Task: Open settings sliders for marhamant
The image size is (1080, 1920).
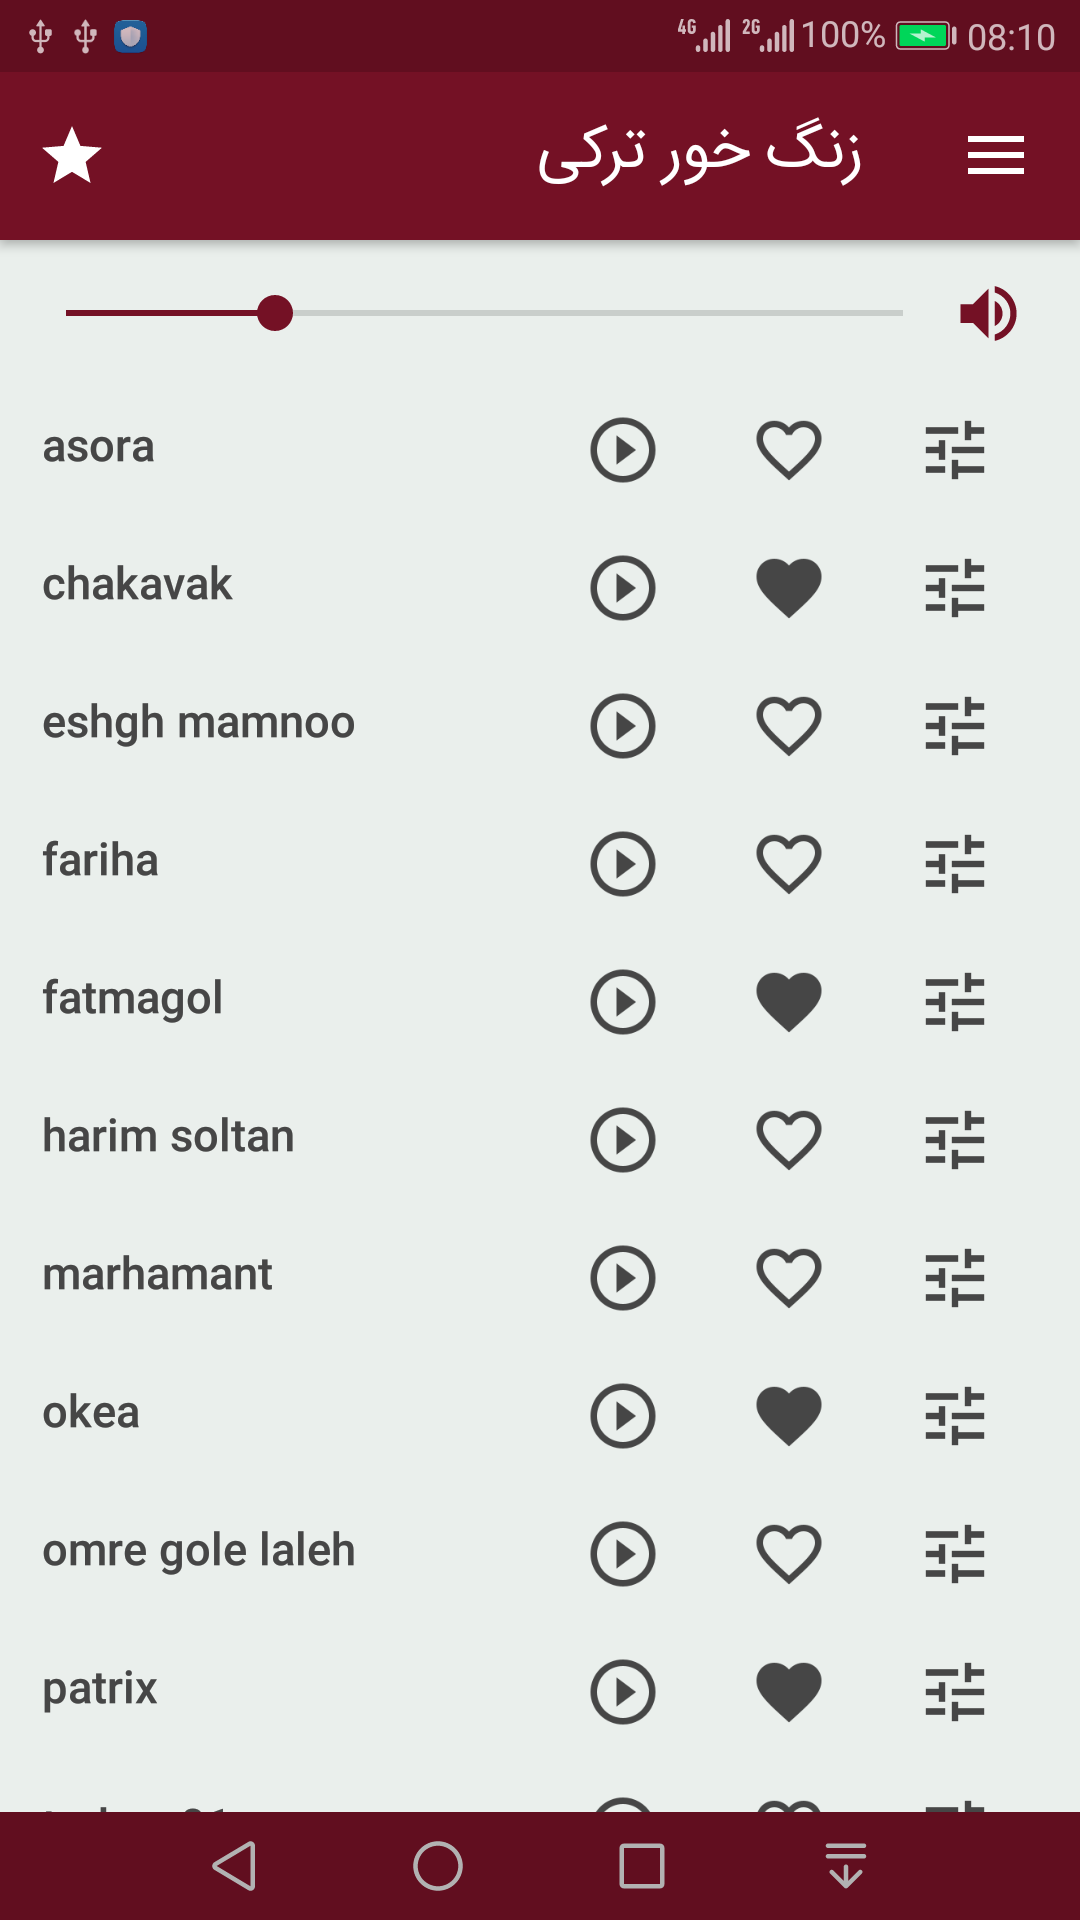Action: (955, 1278)
